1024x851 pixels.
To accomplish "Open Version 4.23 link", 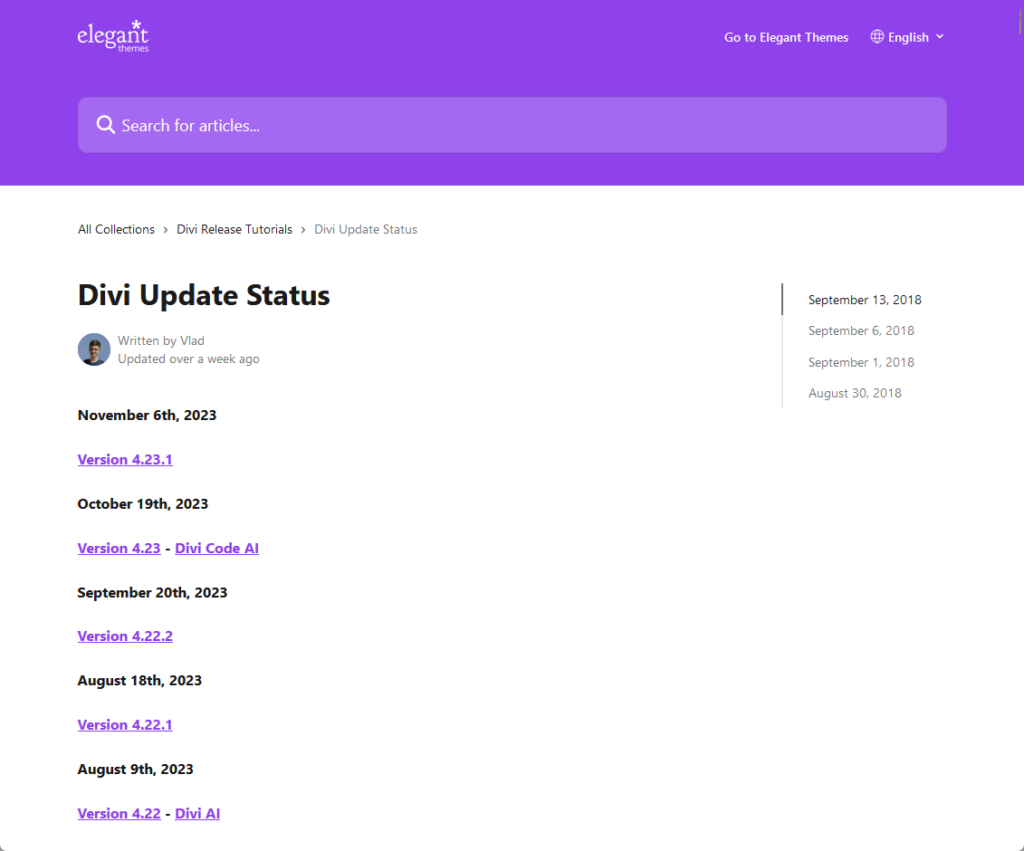I will click(x=119, y=549).
